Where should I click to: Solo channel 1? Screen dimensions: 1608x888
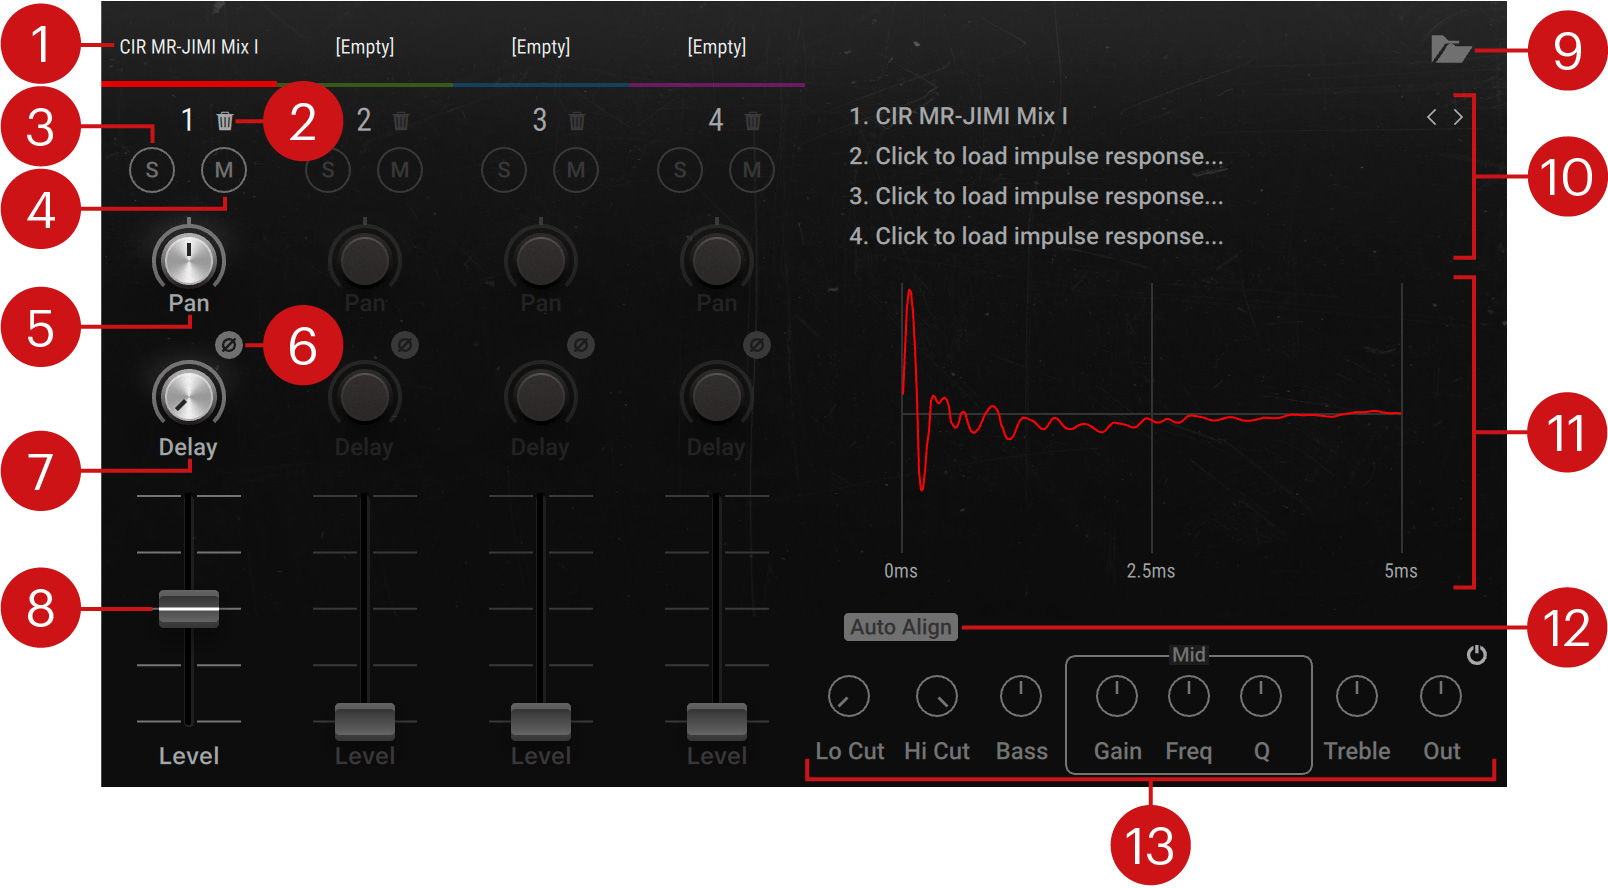[x=152, y=170]
